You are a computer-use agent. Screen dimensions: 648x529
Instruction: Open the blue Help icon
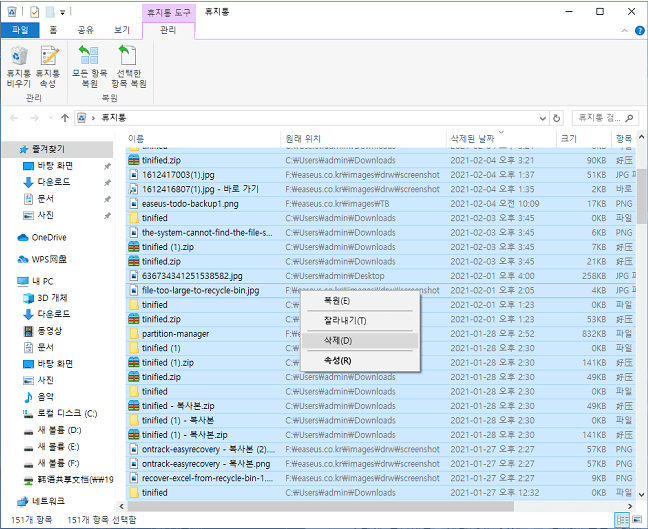[639, 30]
